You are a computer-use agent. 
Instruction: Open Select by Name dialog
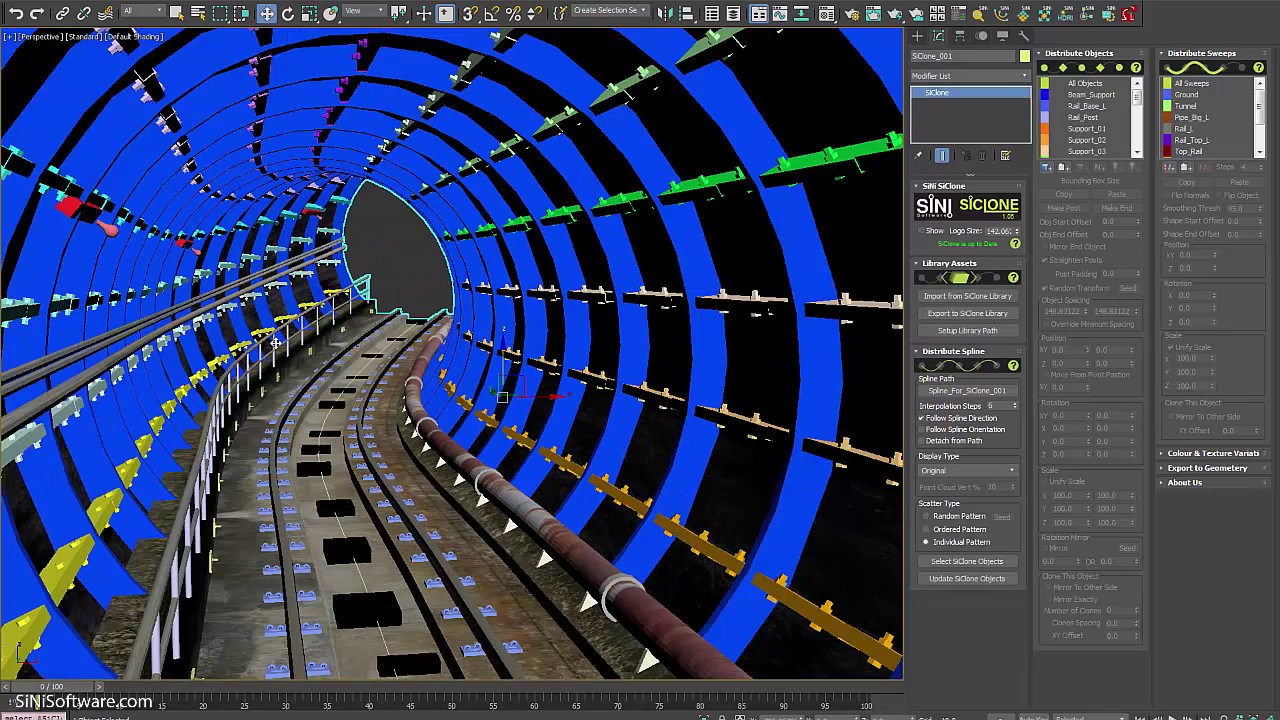(x=198, y=14)
